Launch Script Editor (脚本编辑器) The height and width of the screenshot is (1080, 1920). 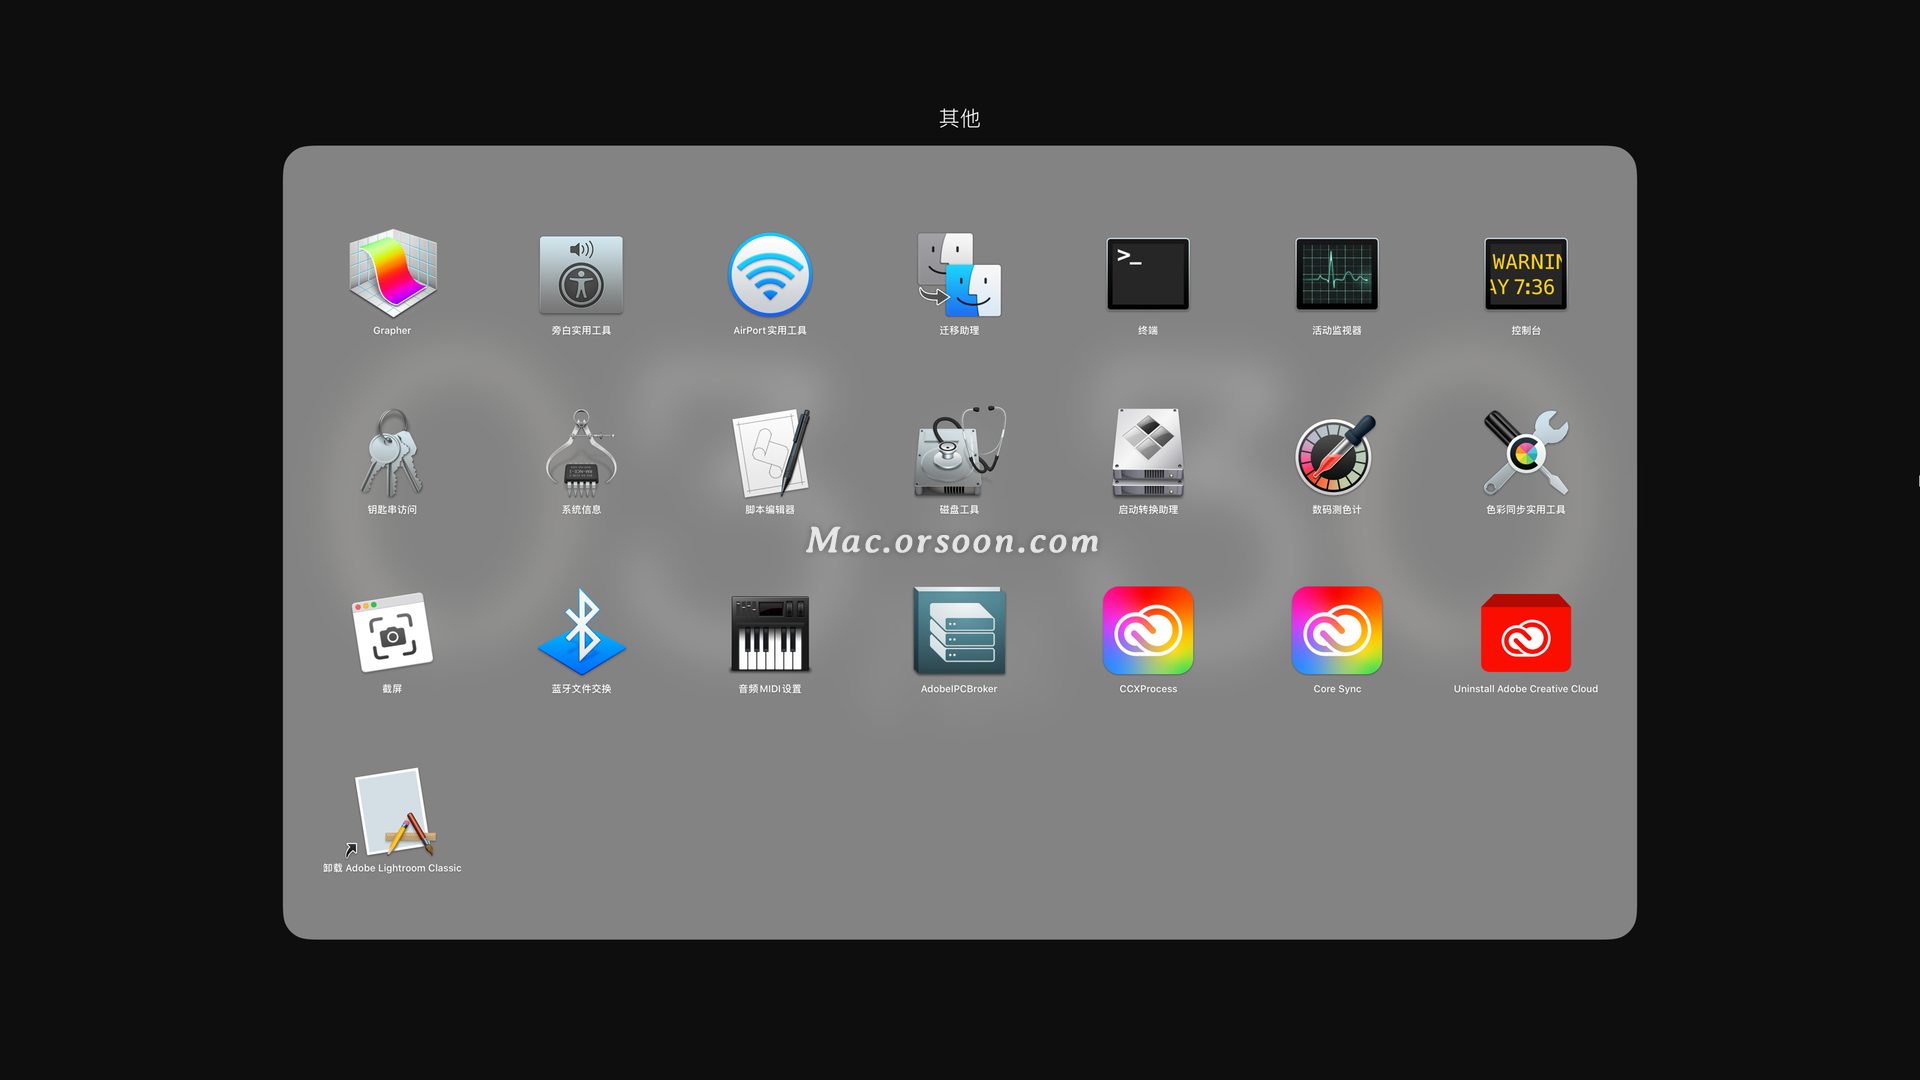770,453
